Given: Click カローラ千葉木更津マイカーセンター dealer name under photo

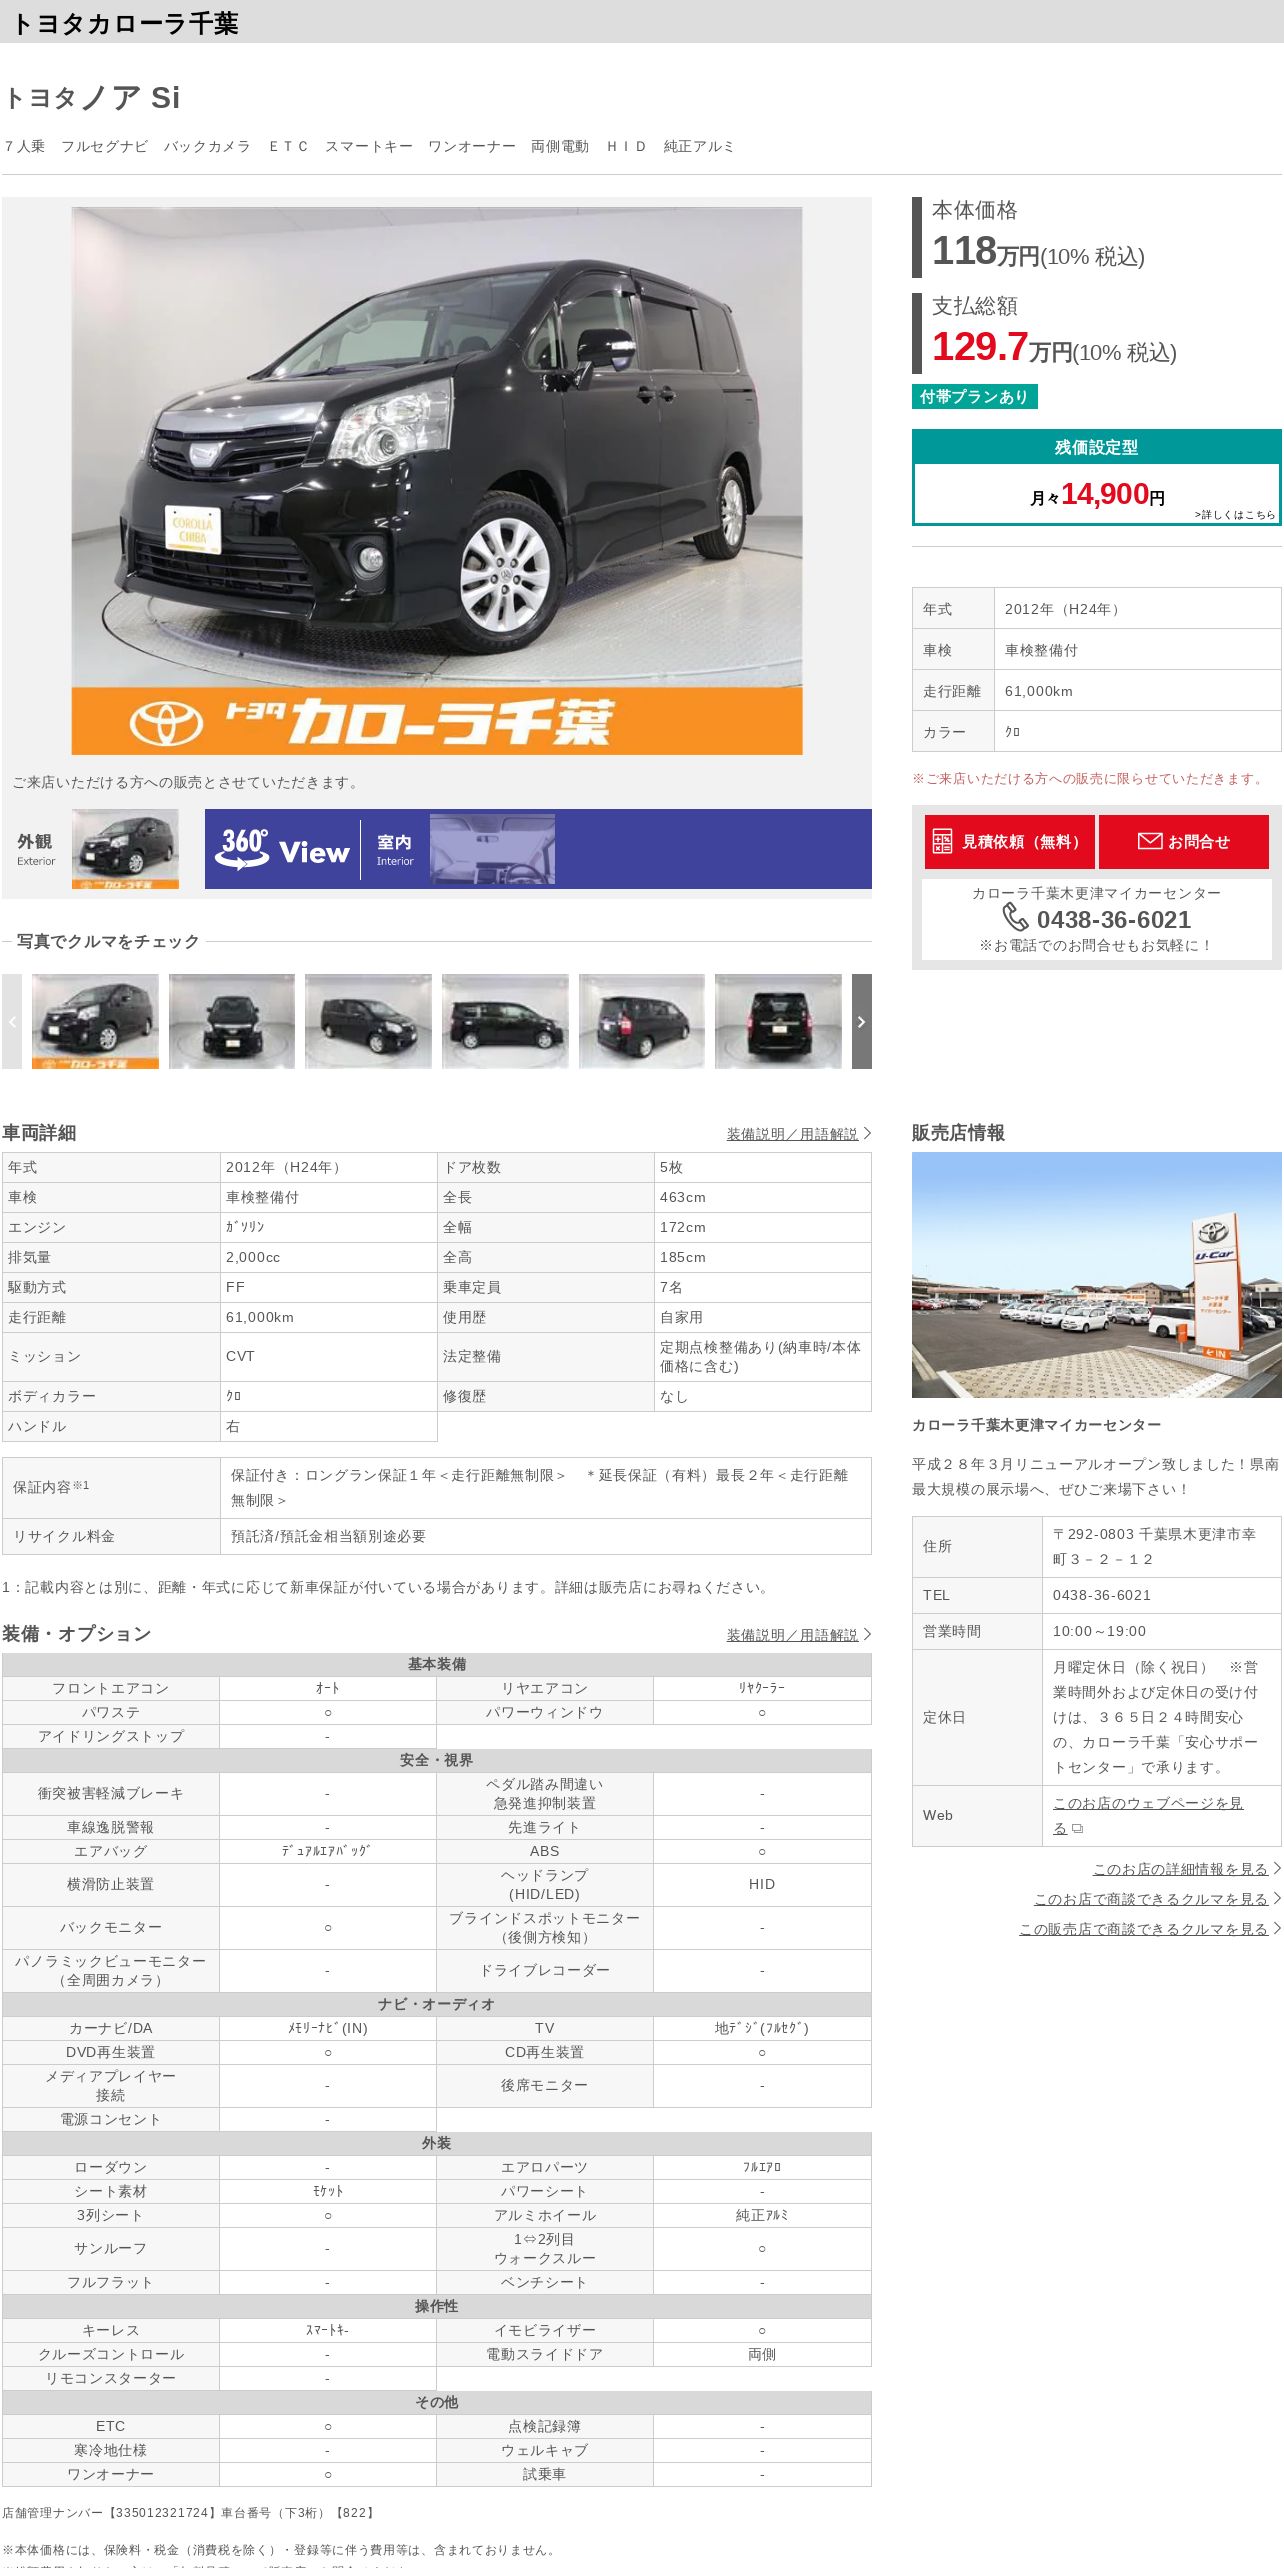Looking at the screenshot, I should pos(1036,1425).
